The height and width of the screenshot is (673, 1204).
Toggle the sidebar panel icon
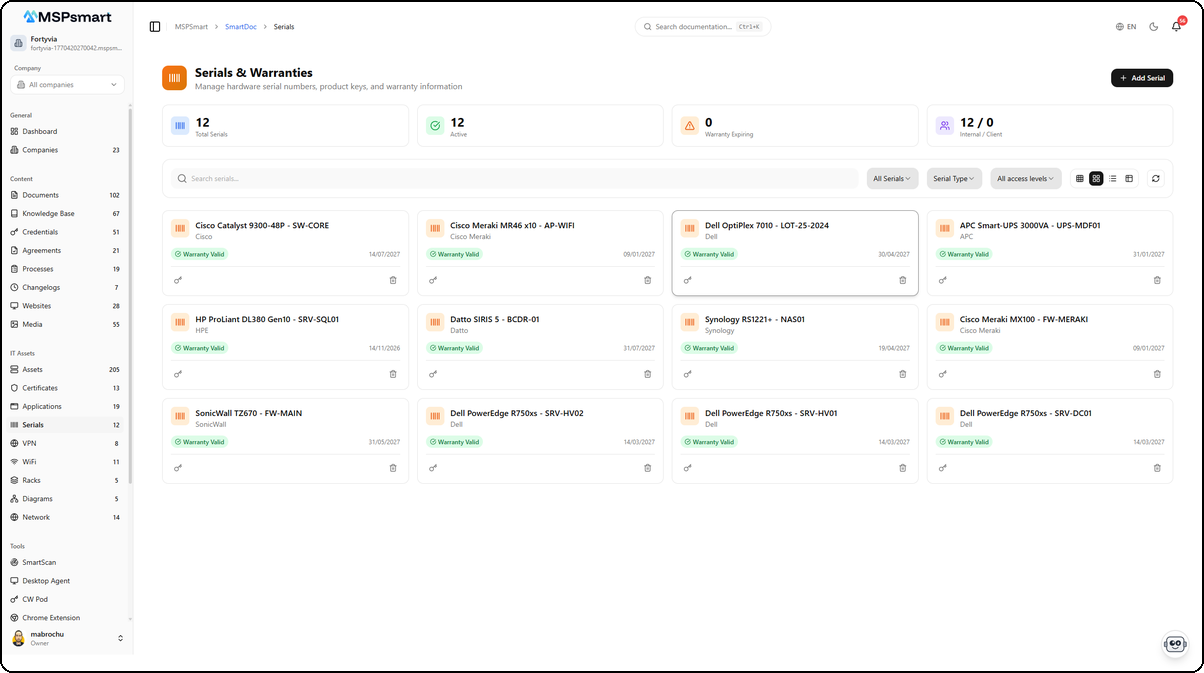coord(155,27)
